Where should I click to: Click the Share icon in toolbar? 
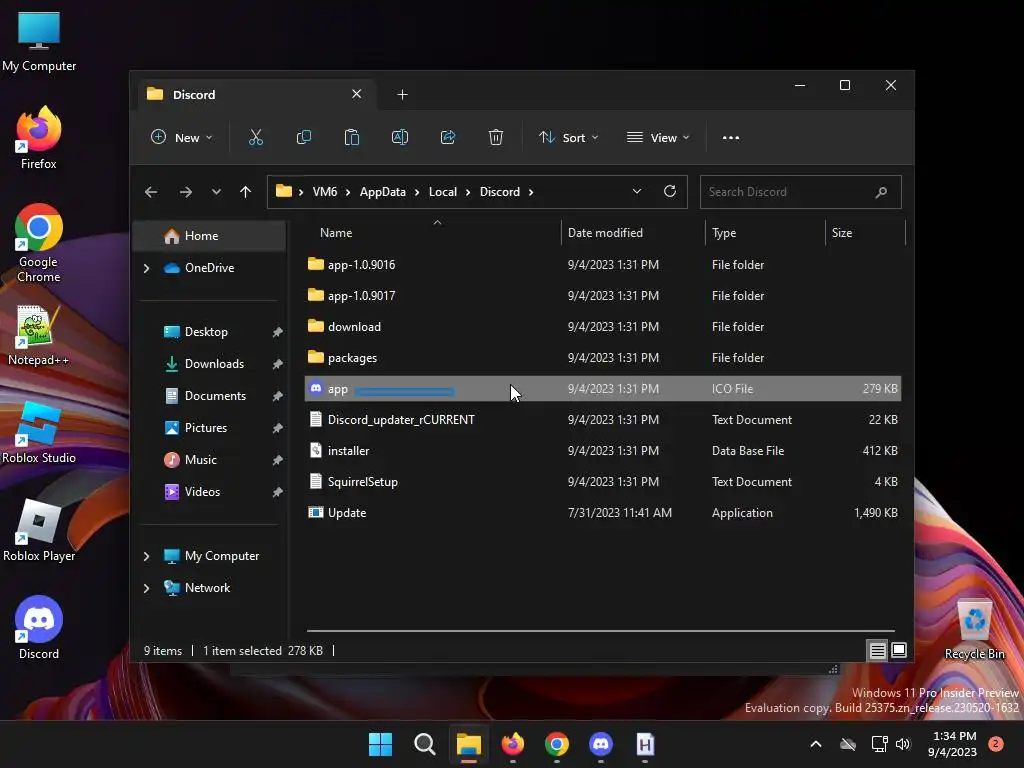pyautogui.click(x=448, y=137)
